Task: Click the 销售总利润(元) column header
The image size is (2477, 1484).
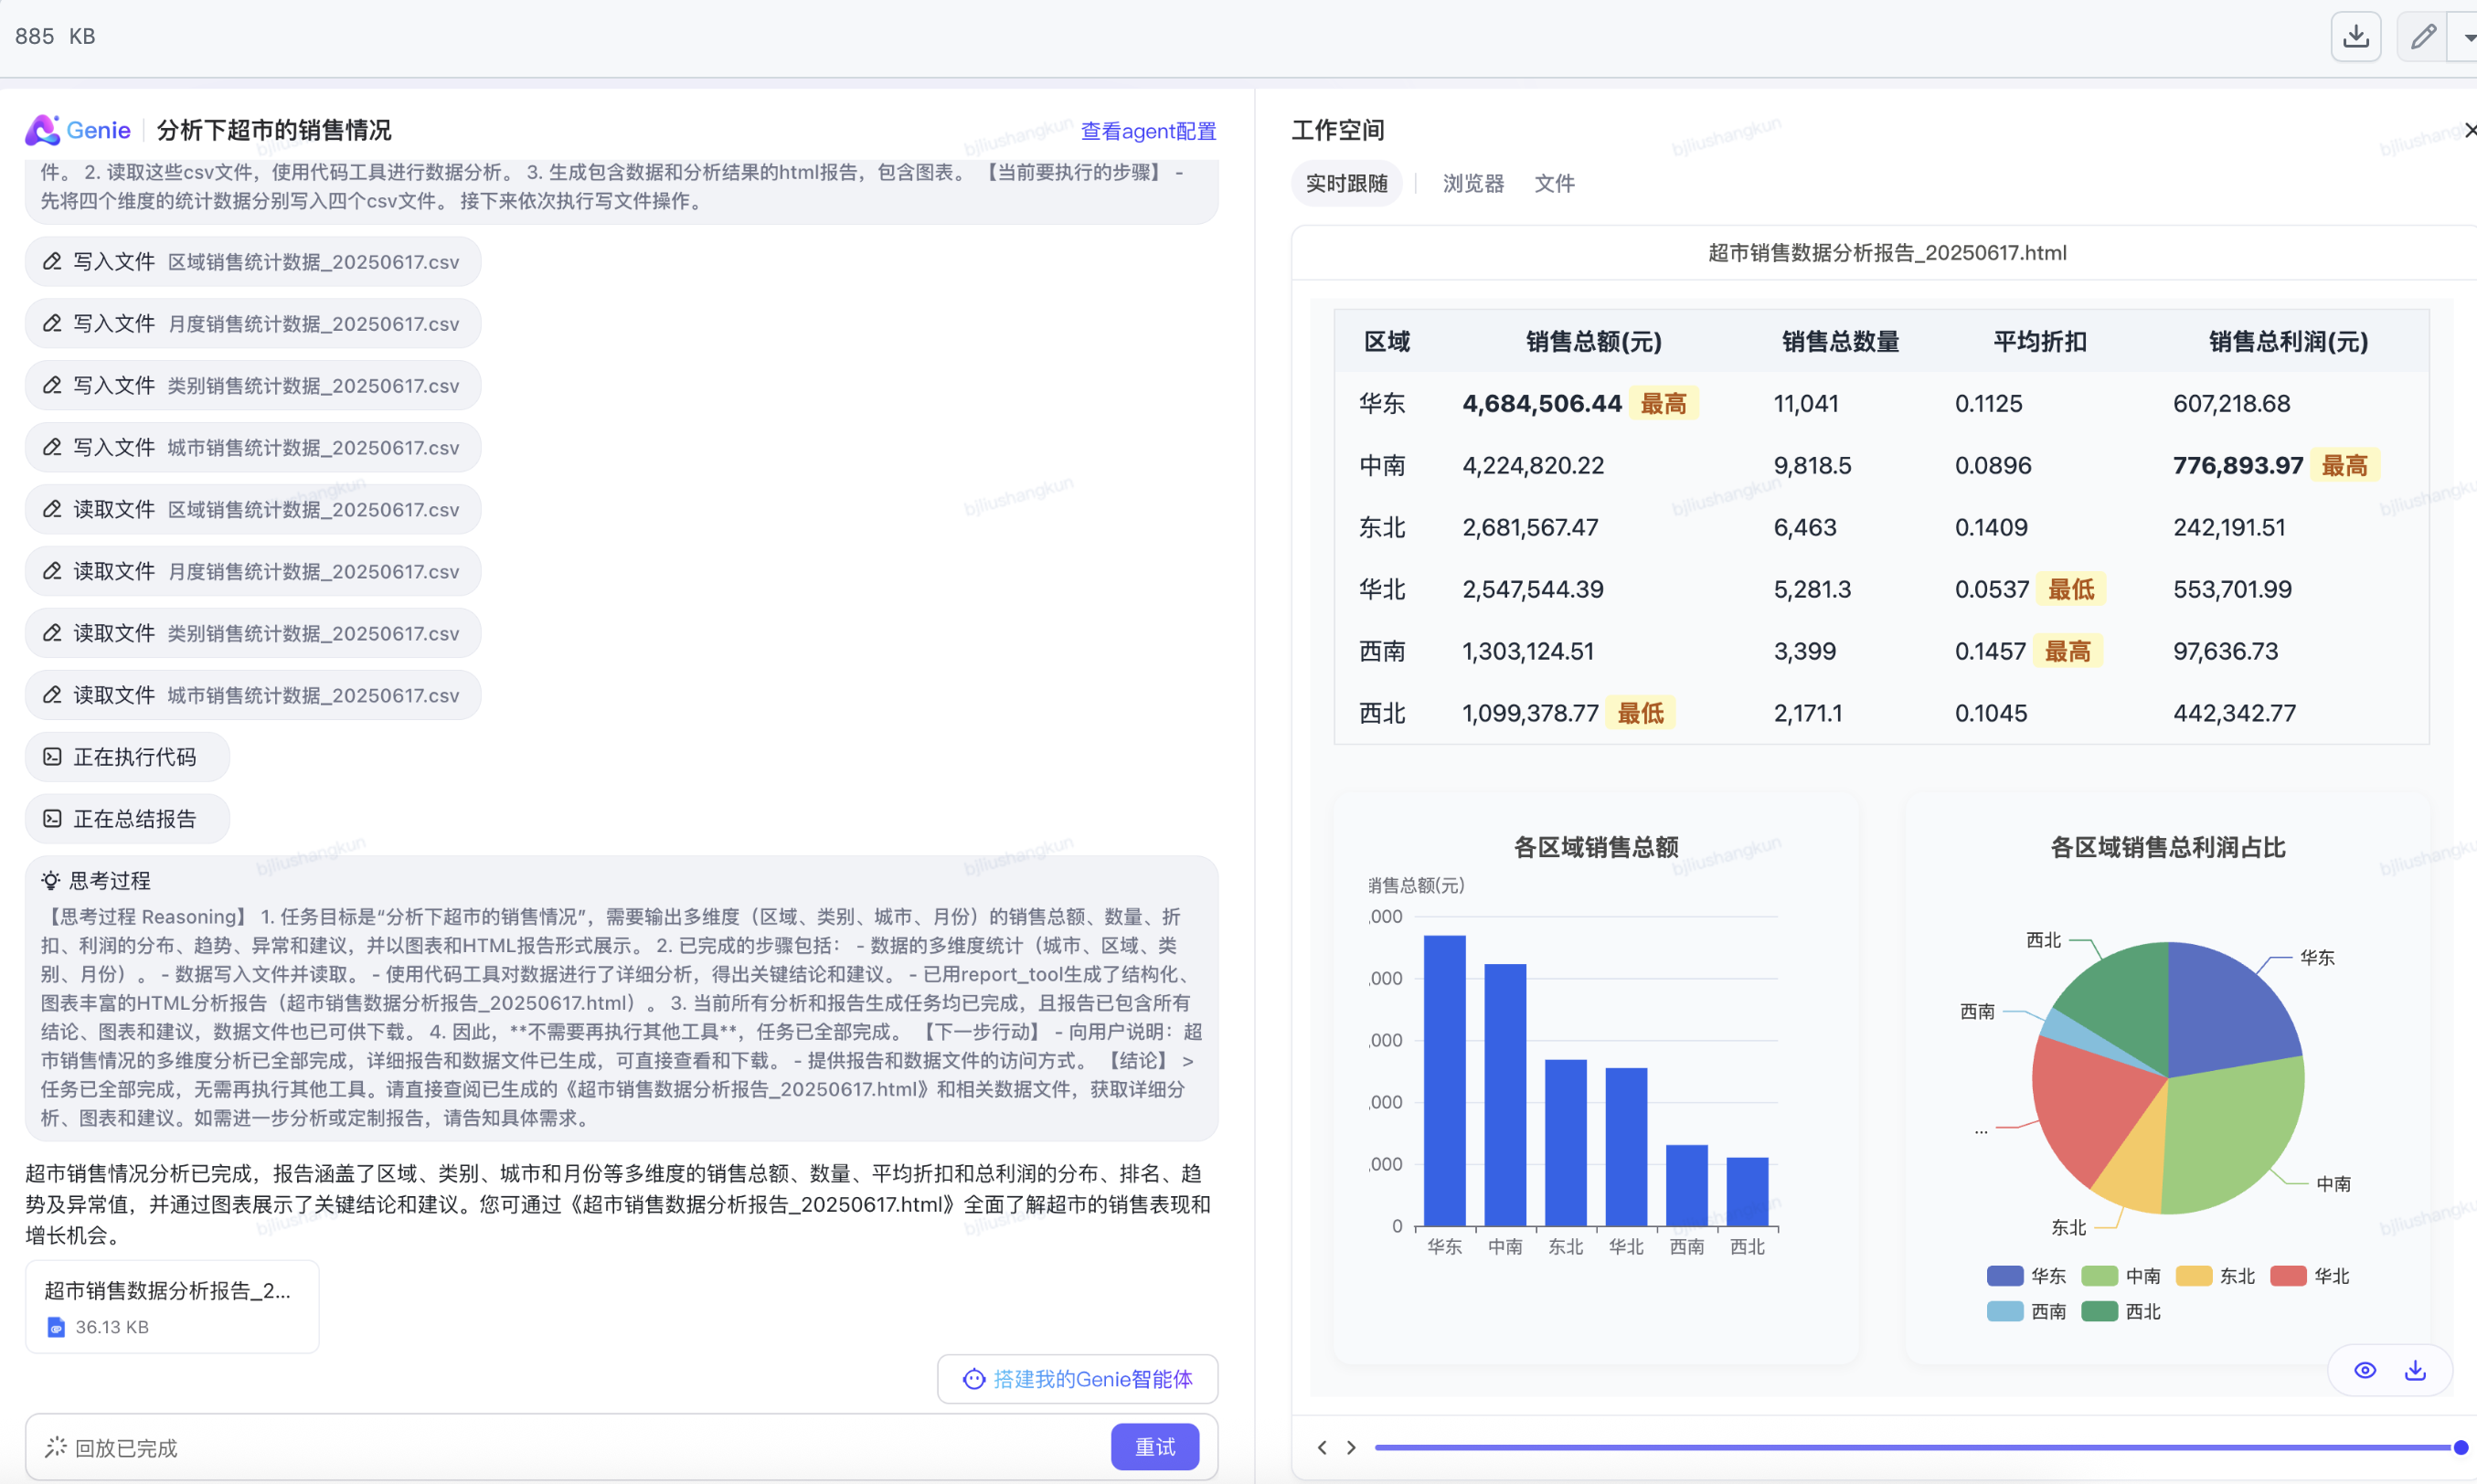Action: 2288,341
